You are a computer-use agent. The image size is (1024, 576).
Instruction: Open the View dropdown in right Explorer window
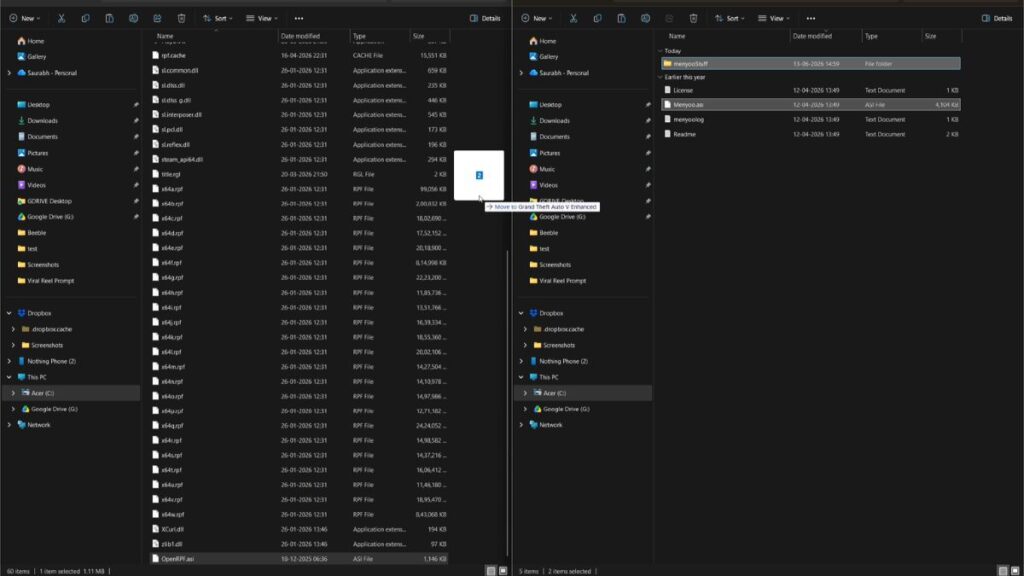click(x=774, y=18)
